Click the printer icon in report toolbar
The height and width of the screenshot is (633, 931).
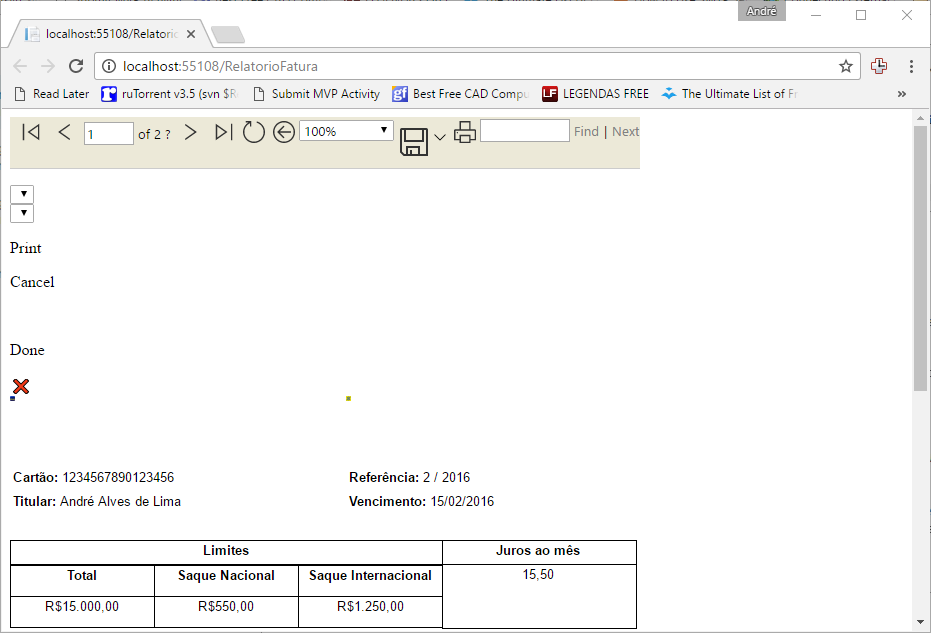pyautogui.click(x=465, y=132)
